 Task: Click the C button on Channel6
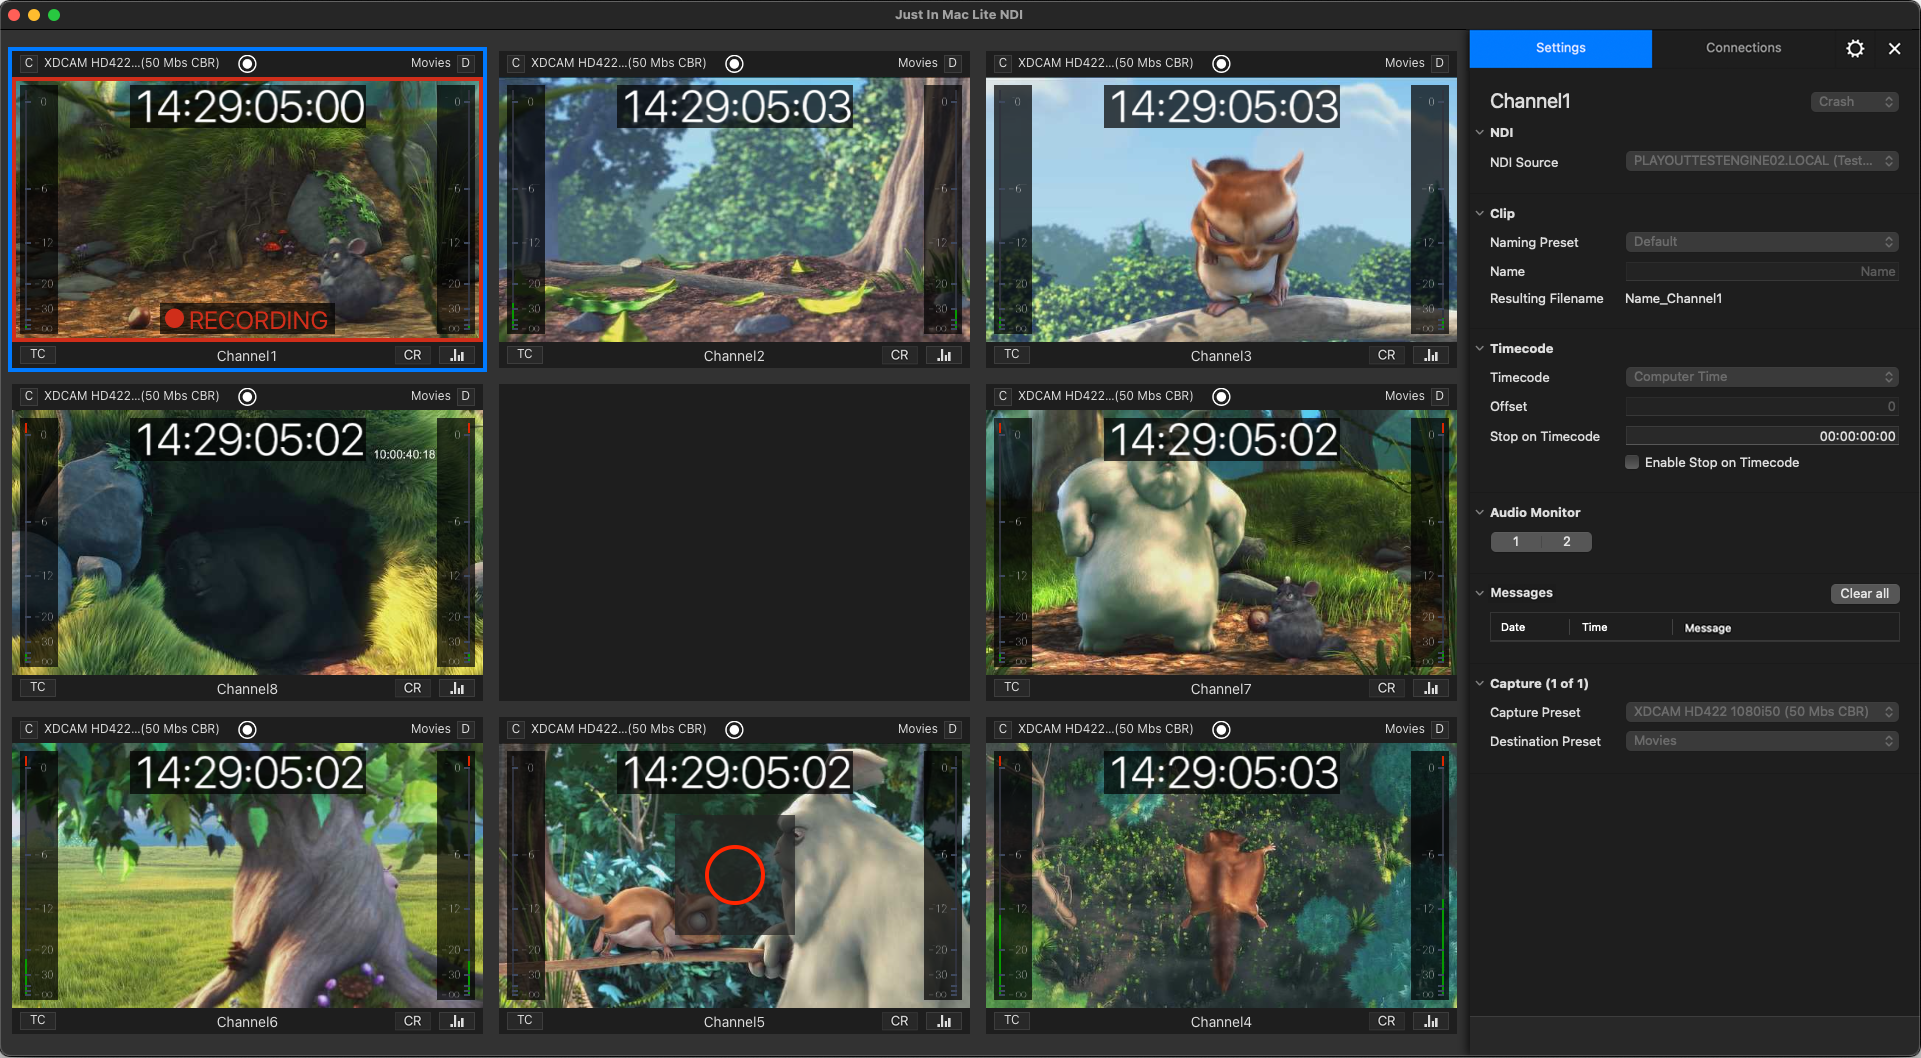point(29,729)
